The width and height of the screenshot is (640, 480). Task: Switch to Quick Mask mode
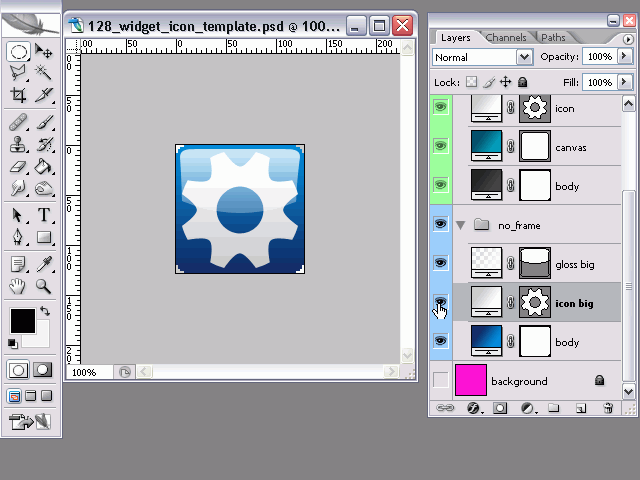pos(42,370)
